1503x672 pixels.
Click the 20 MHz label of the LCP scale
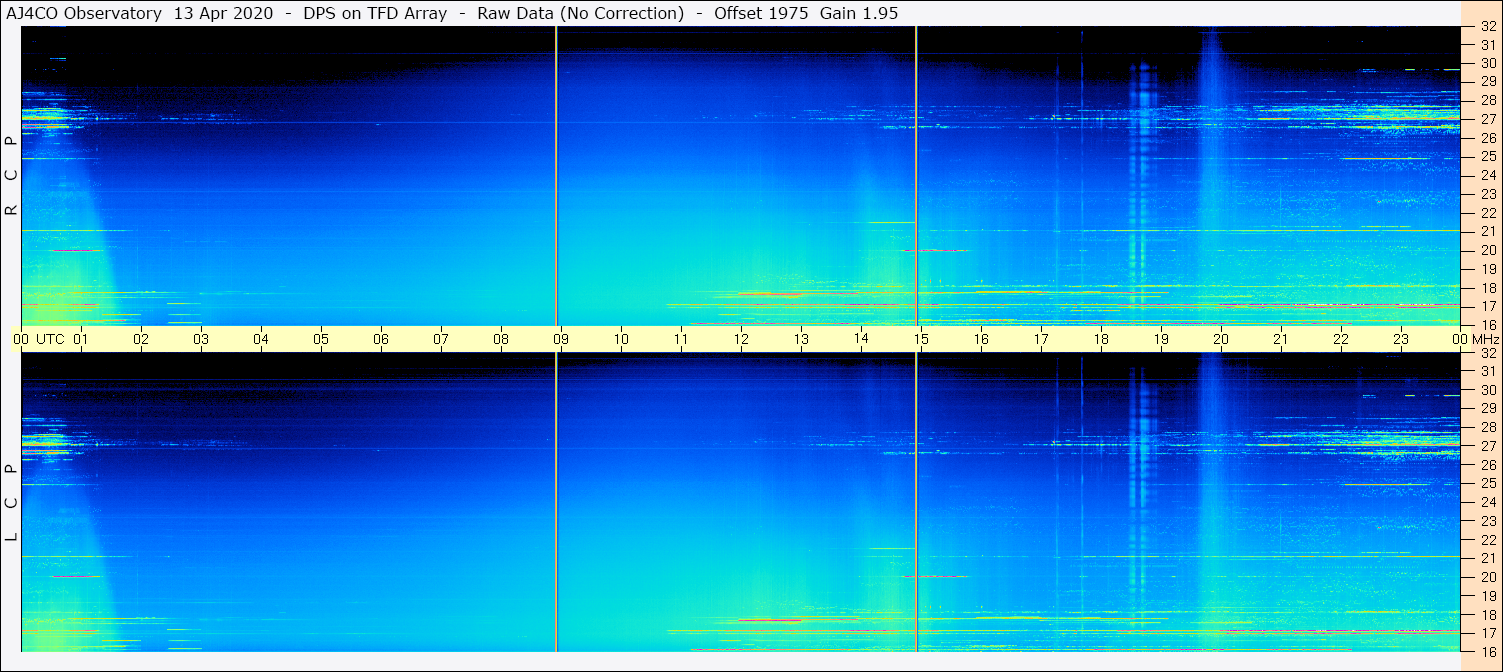[x=1487, y=577]
